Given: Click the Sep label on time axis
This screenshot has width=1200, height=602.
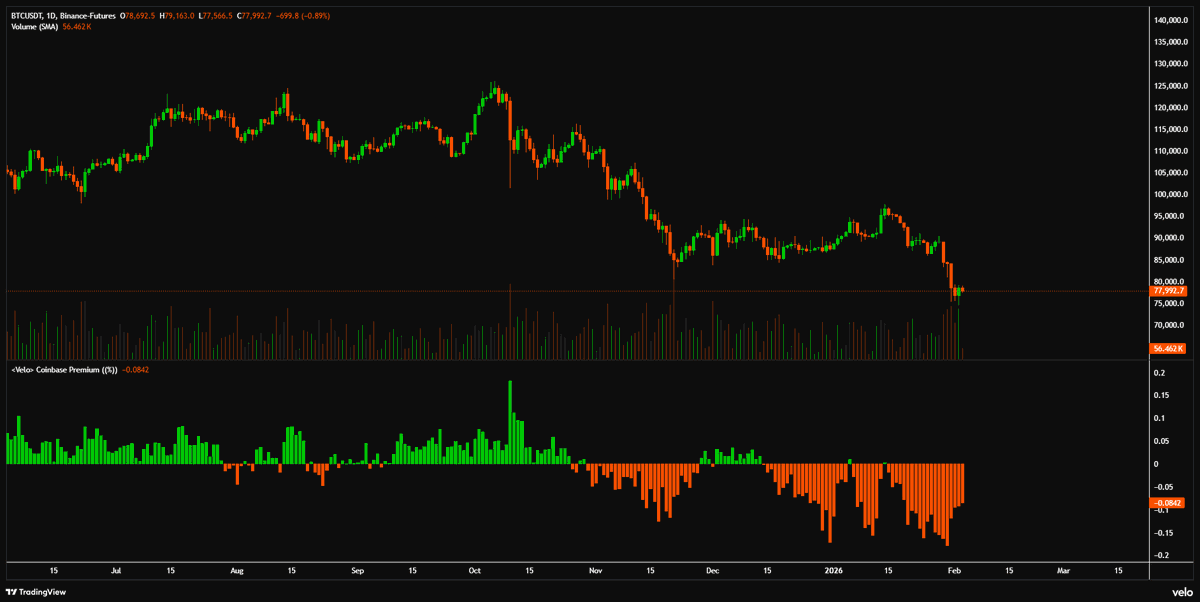Looking at the screenshot, I should (x=358, y=570).
